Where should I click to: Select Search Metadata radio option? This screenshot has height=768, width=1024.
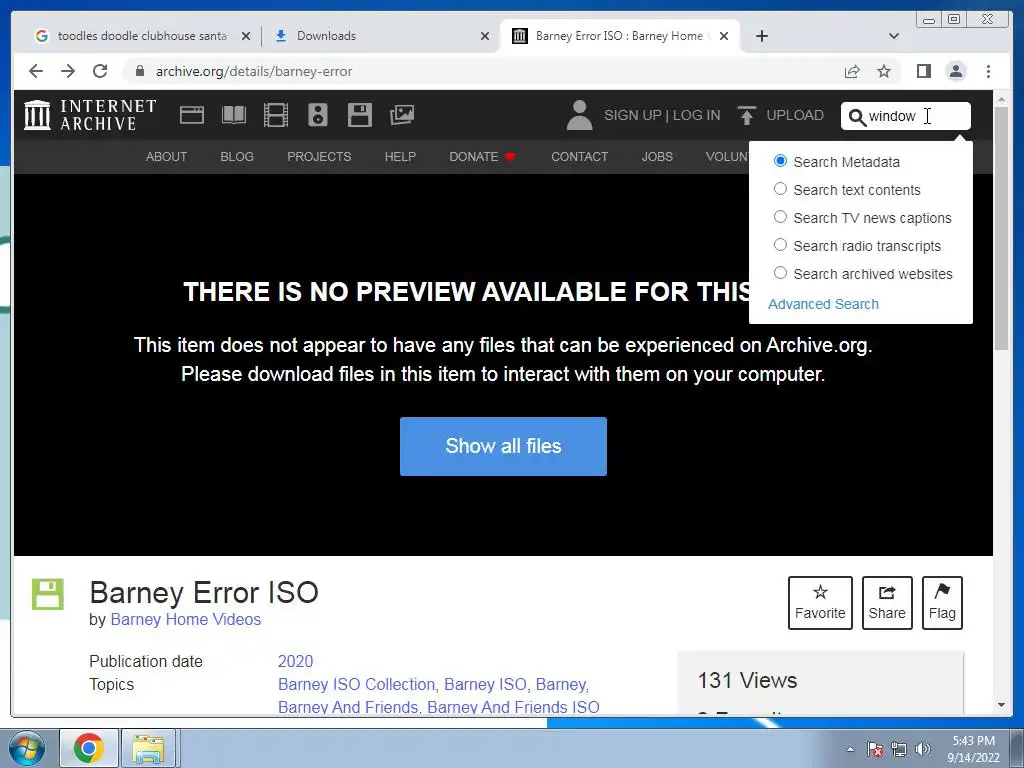(780, 161)
